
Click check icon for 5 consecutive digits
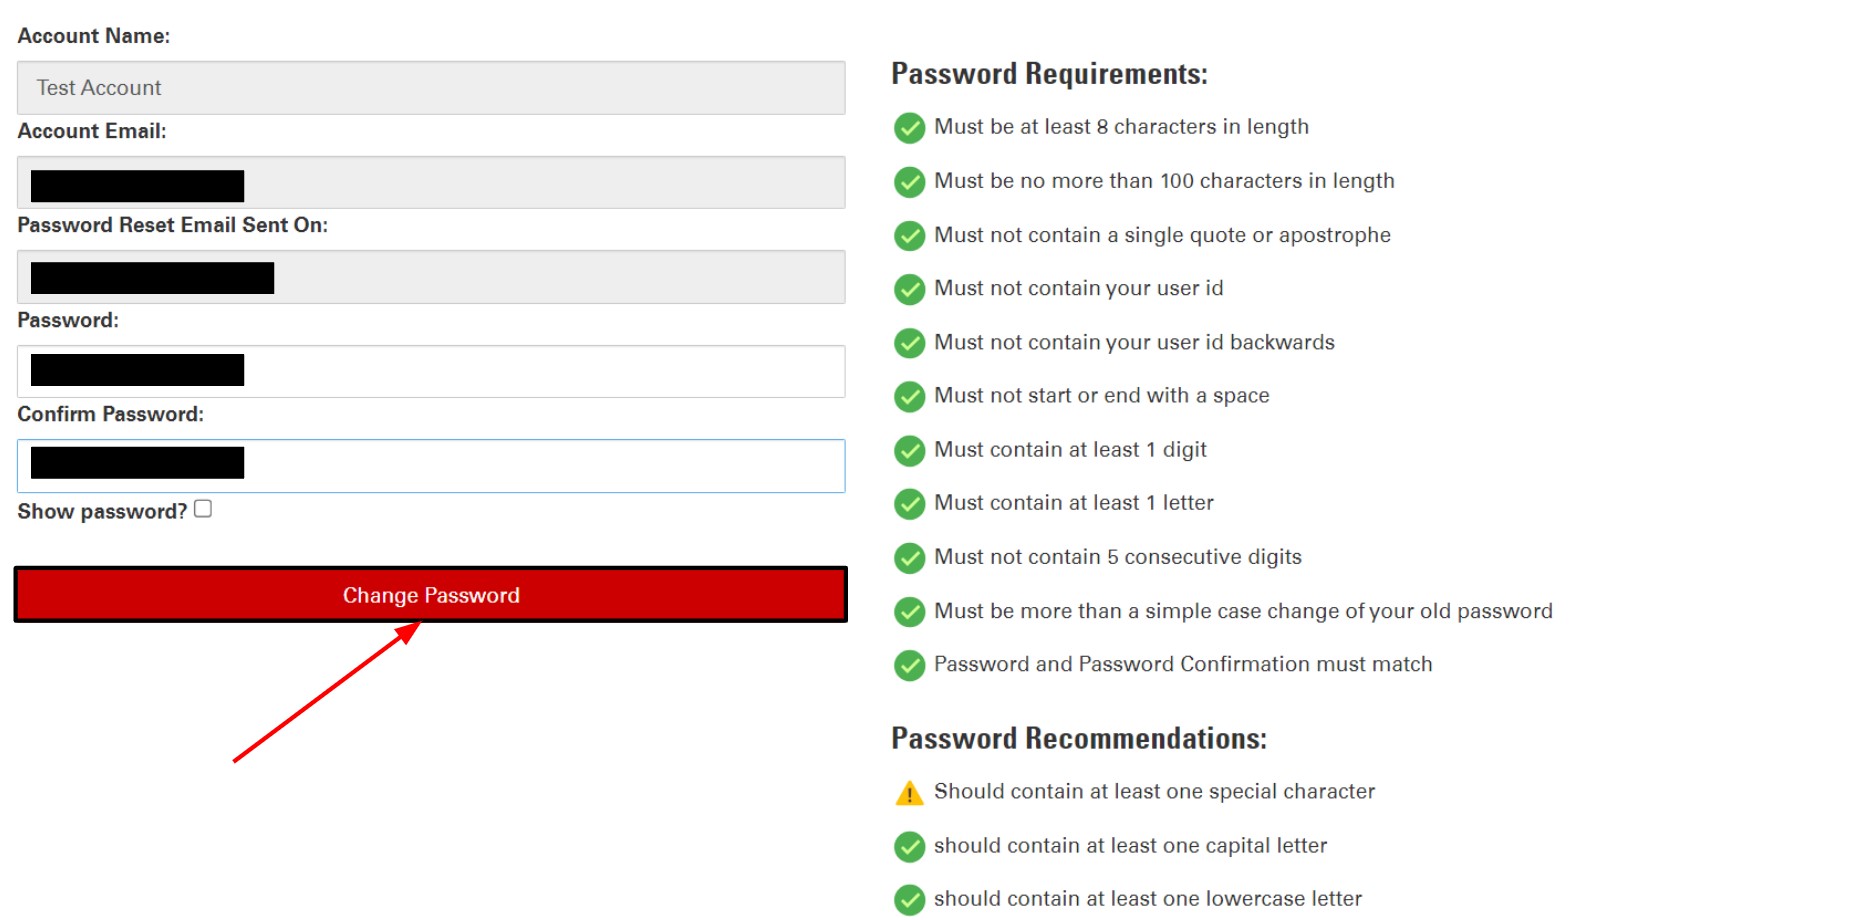(x=909, y=558)
